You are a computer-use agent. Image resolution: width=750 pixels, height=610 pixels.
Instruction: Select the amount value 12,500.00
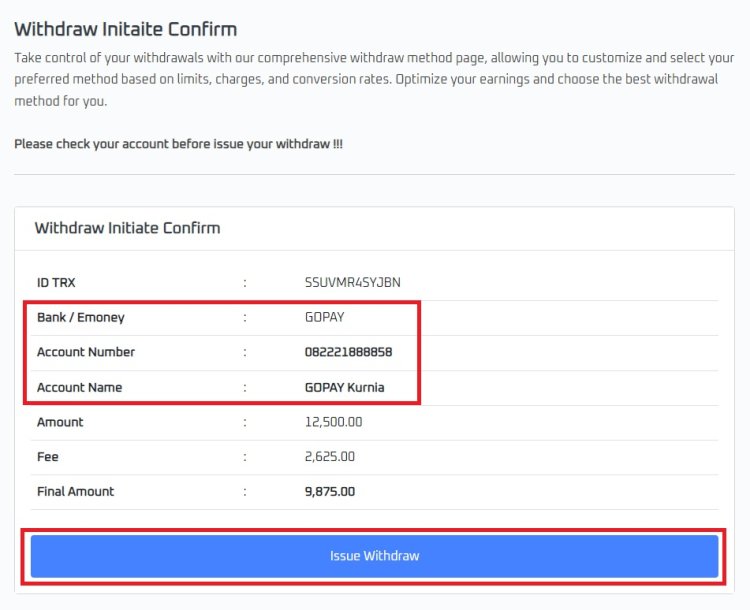333,422
